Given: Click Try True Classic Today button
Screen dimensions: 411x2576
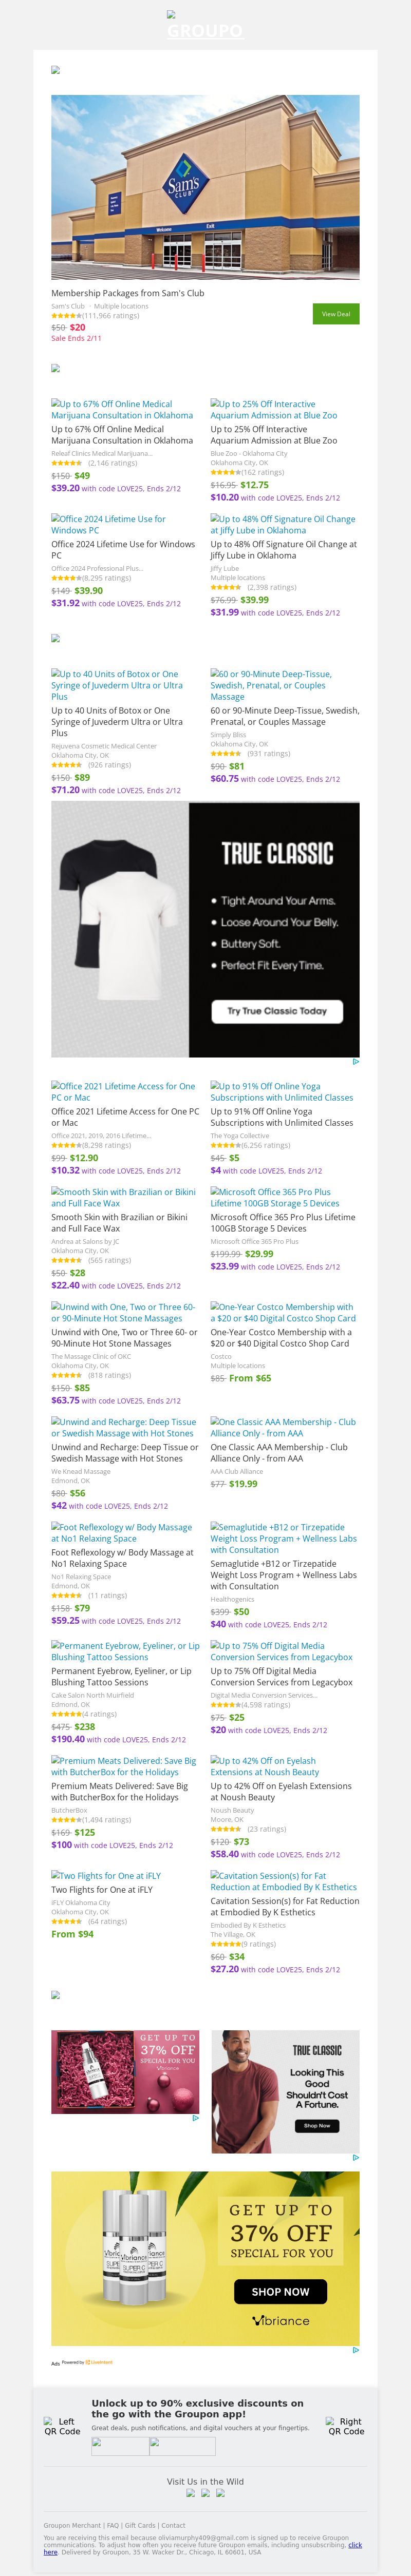Looking at the screenshot, I should tap(277, 1011).
